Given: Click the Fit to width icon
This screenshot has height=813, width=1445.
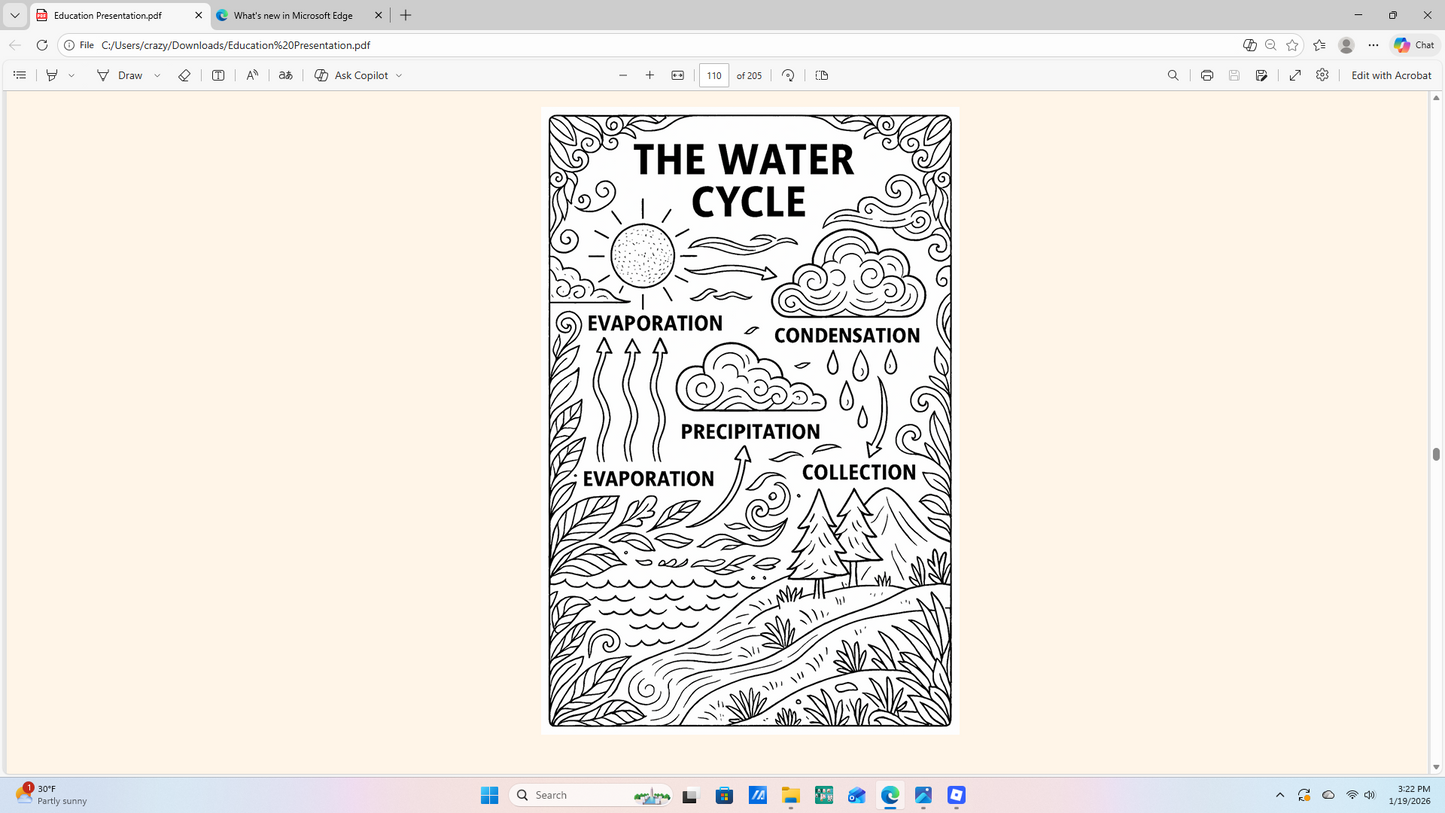Looking at the screenshot, I should (x=678, y=75).
